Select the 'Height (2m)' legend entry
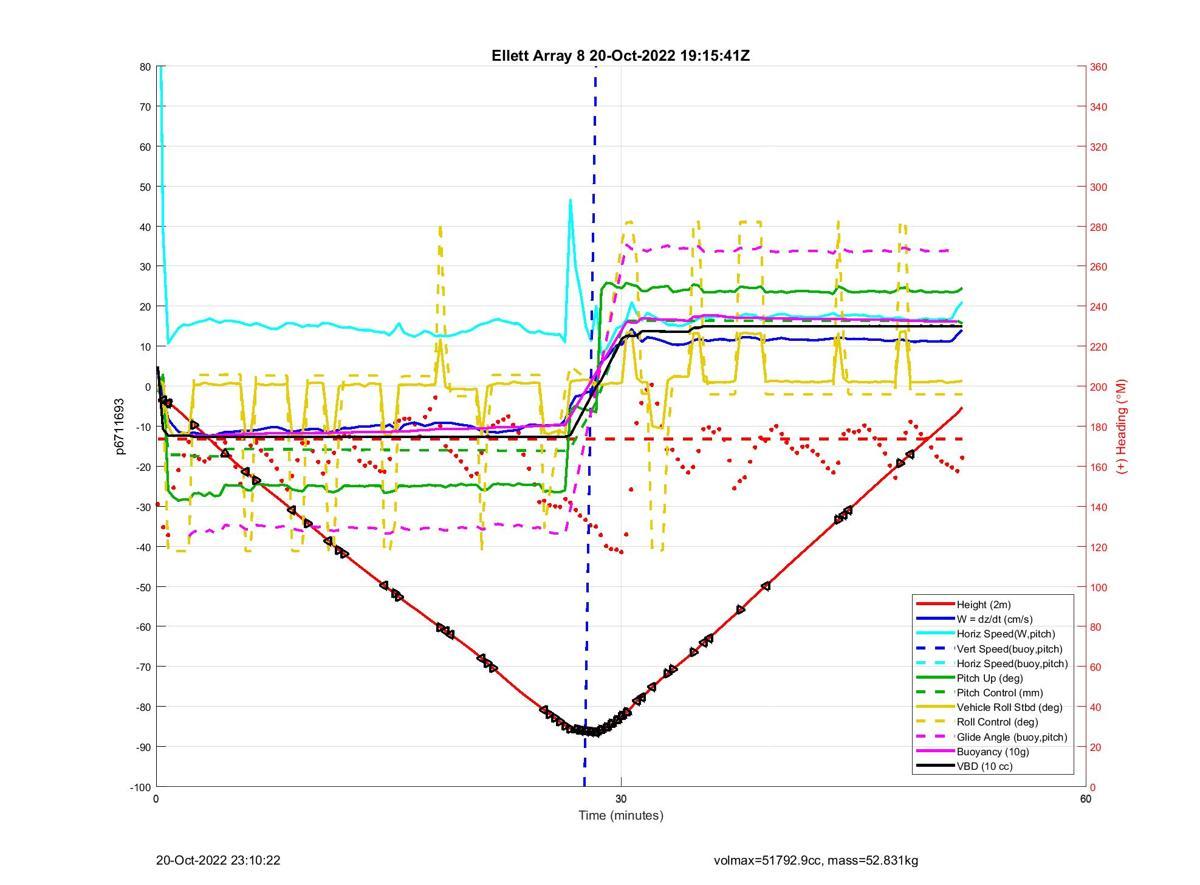 click(x=984, y=604)
